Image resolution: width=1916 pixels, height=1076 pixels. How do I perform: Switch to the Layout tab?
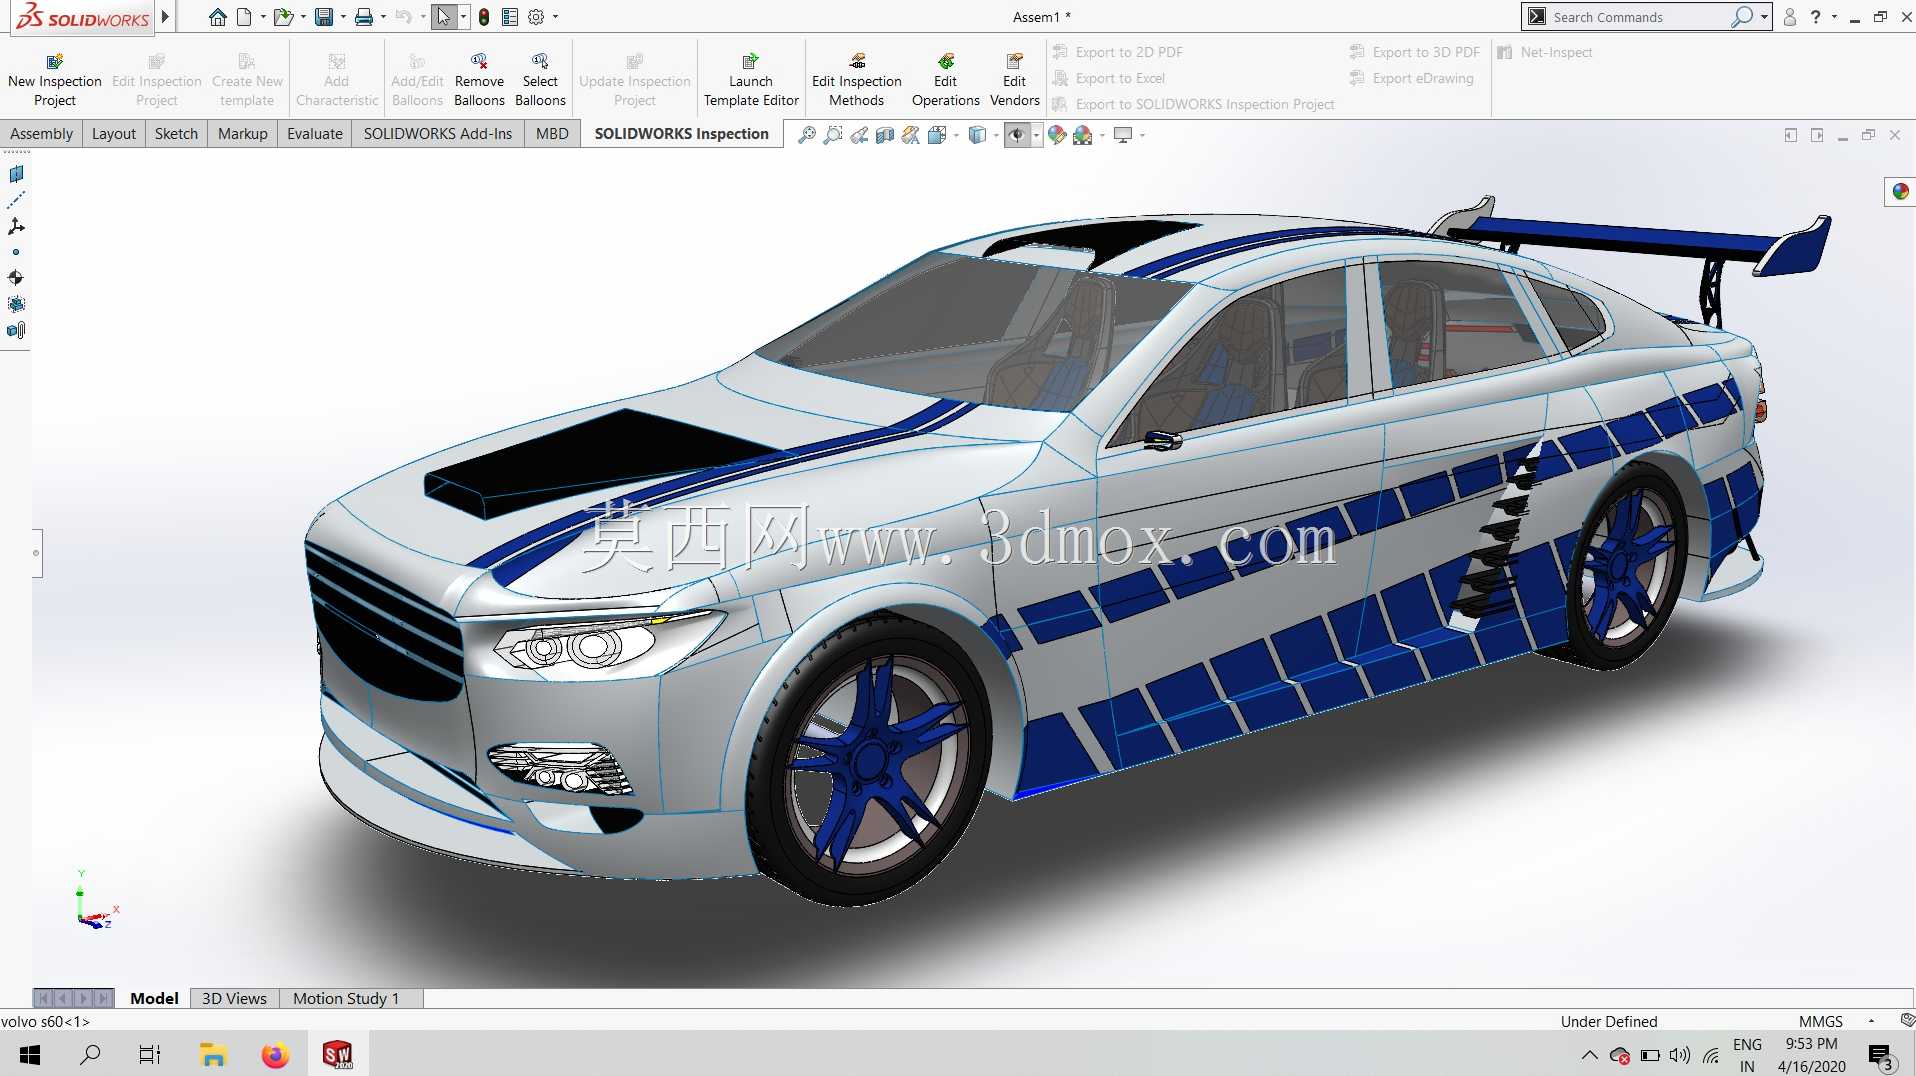pos(113,134)
